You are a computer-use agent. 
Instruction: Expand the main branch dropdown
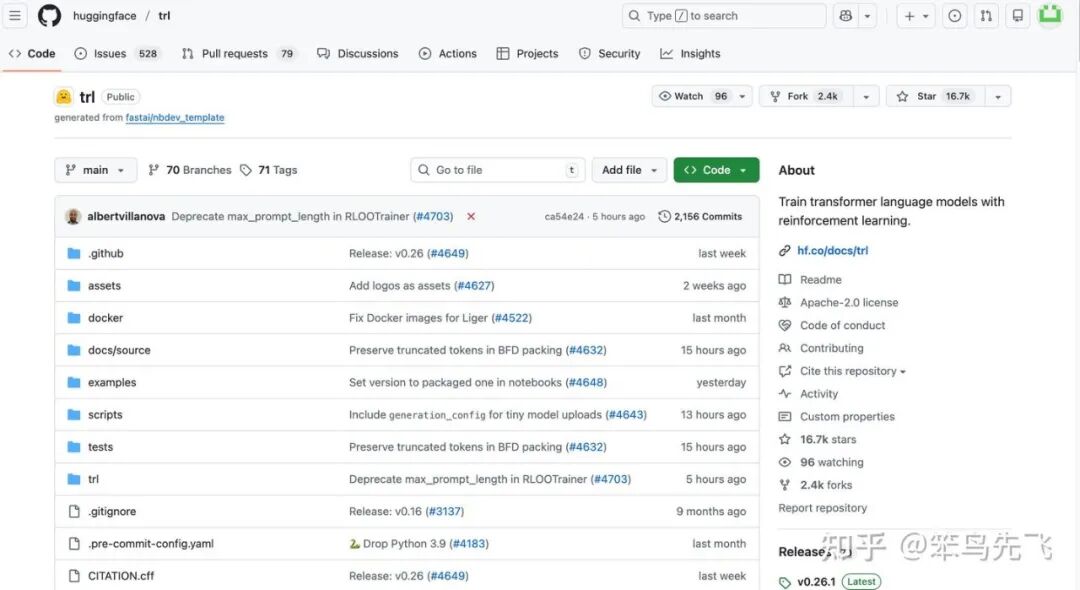(95, 170)
